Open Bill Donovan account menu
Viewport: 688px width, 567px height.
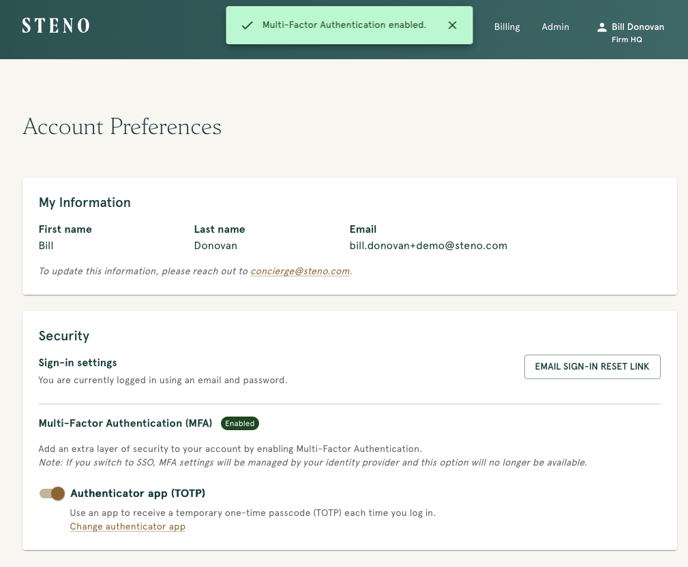[x=638, y=27]
